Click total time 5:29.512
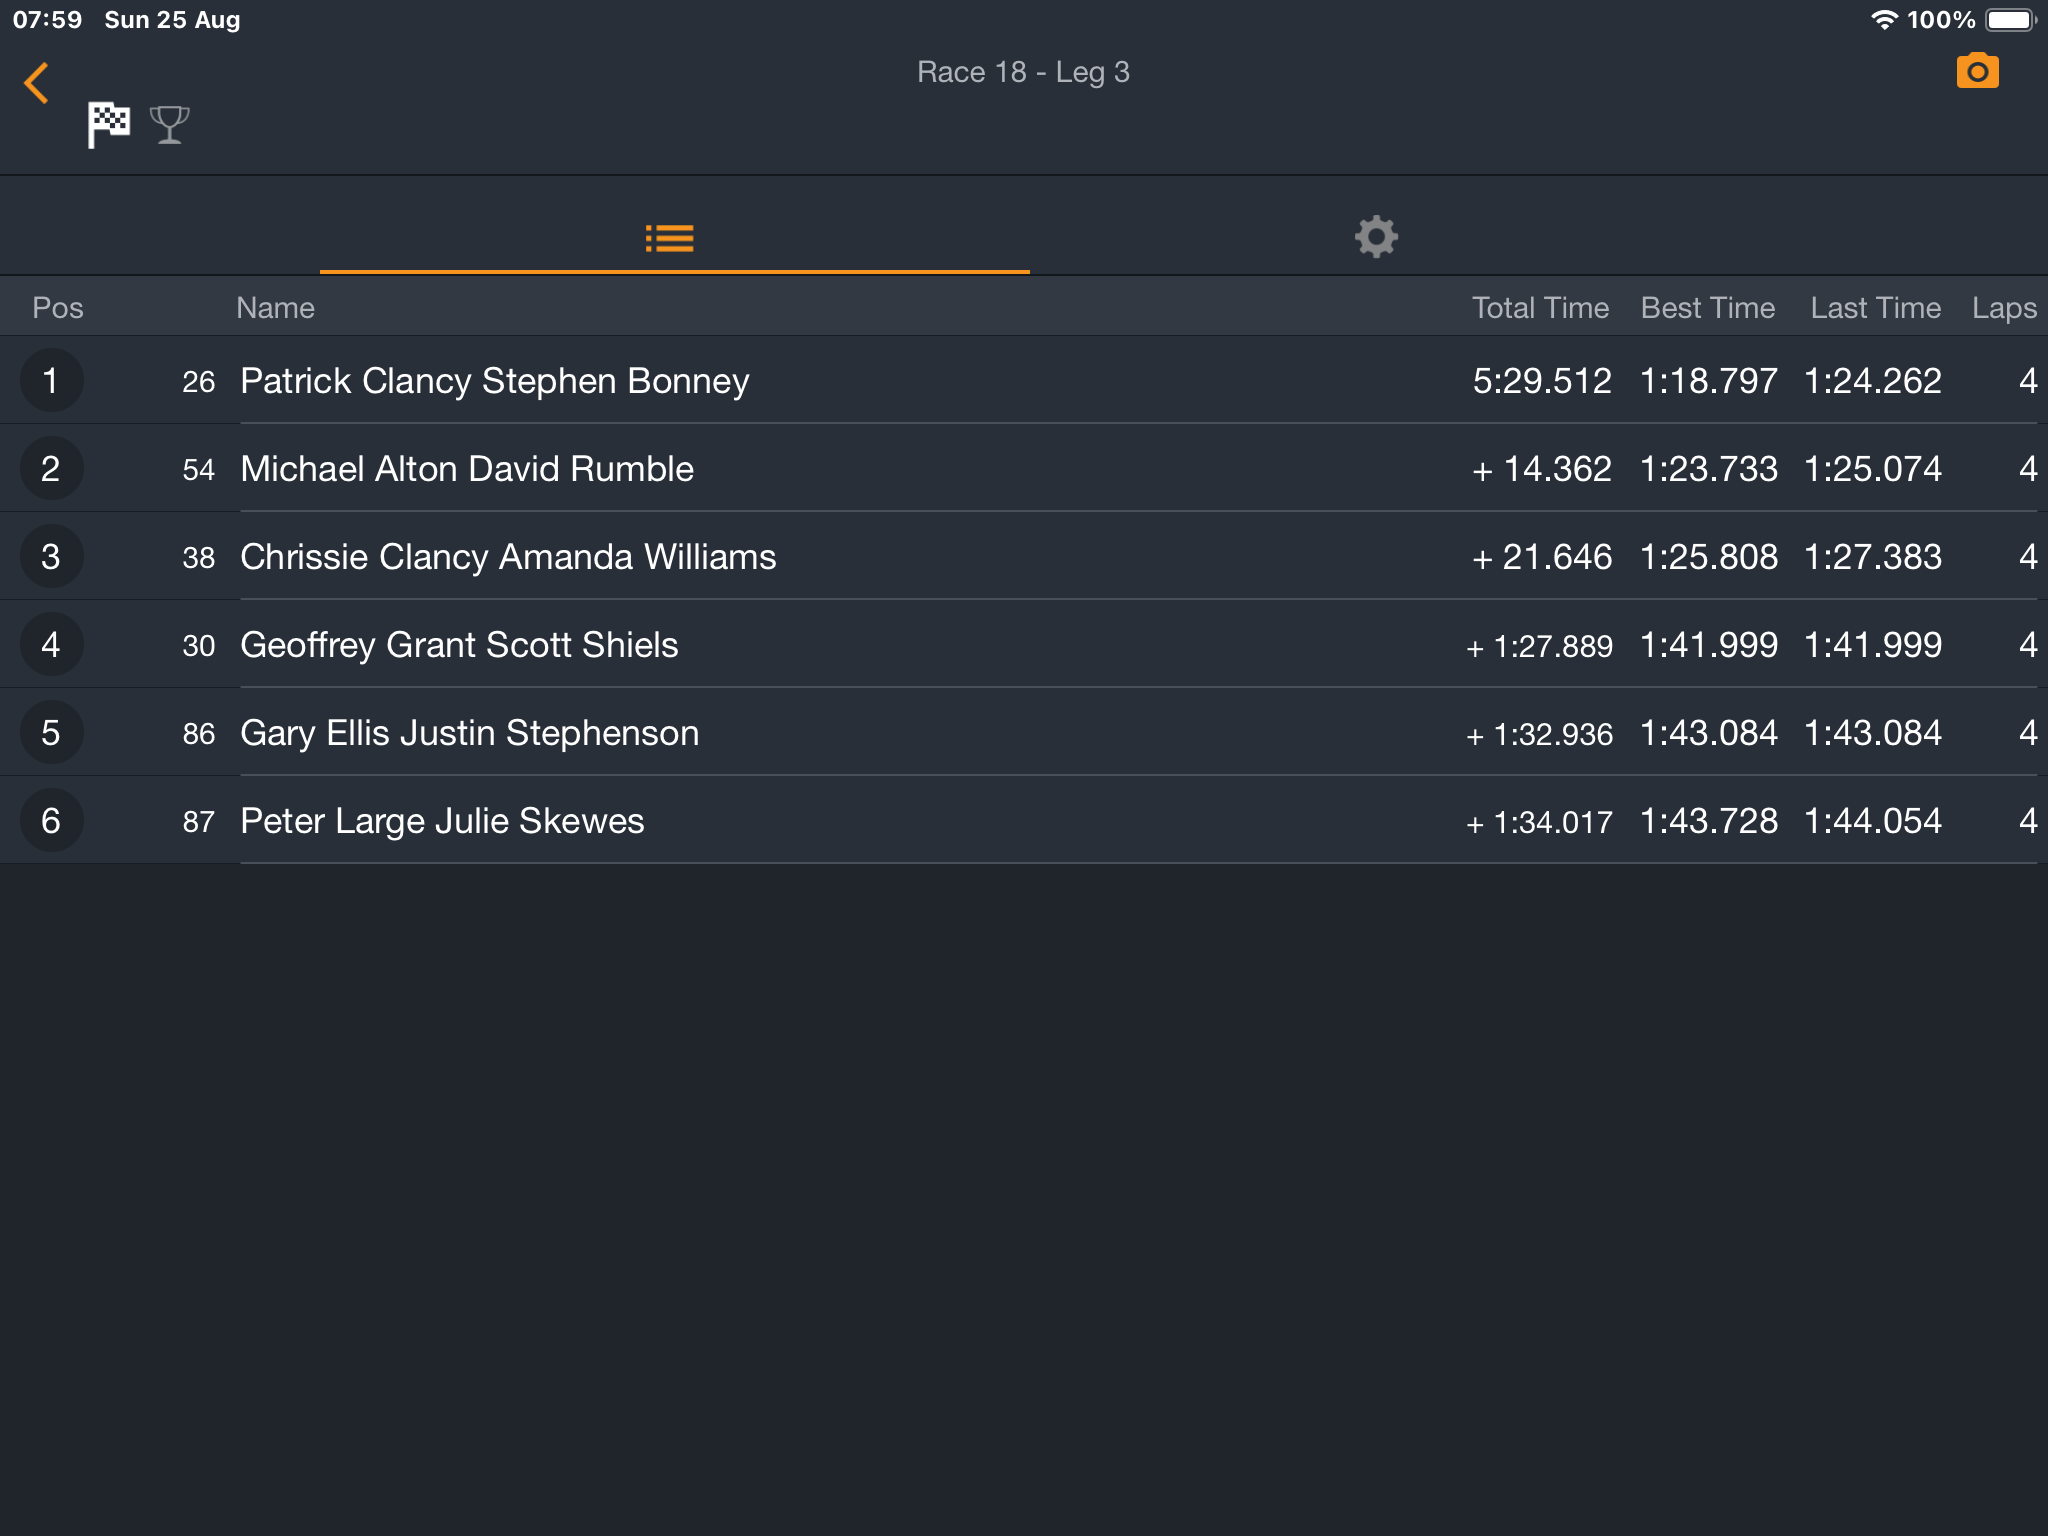The width and height of the screenshot is (2048, 1536). pyautogui.click(x=1542, y=381)
